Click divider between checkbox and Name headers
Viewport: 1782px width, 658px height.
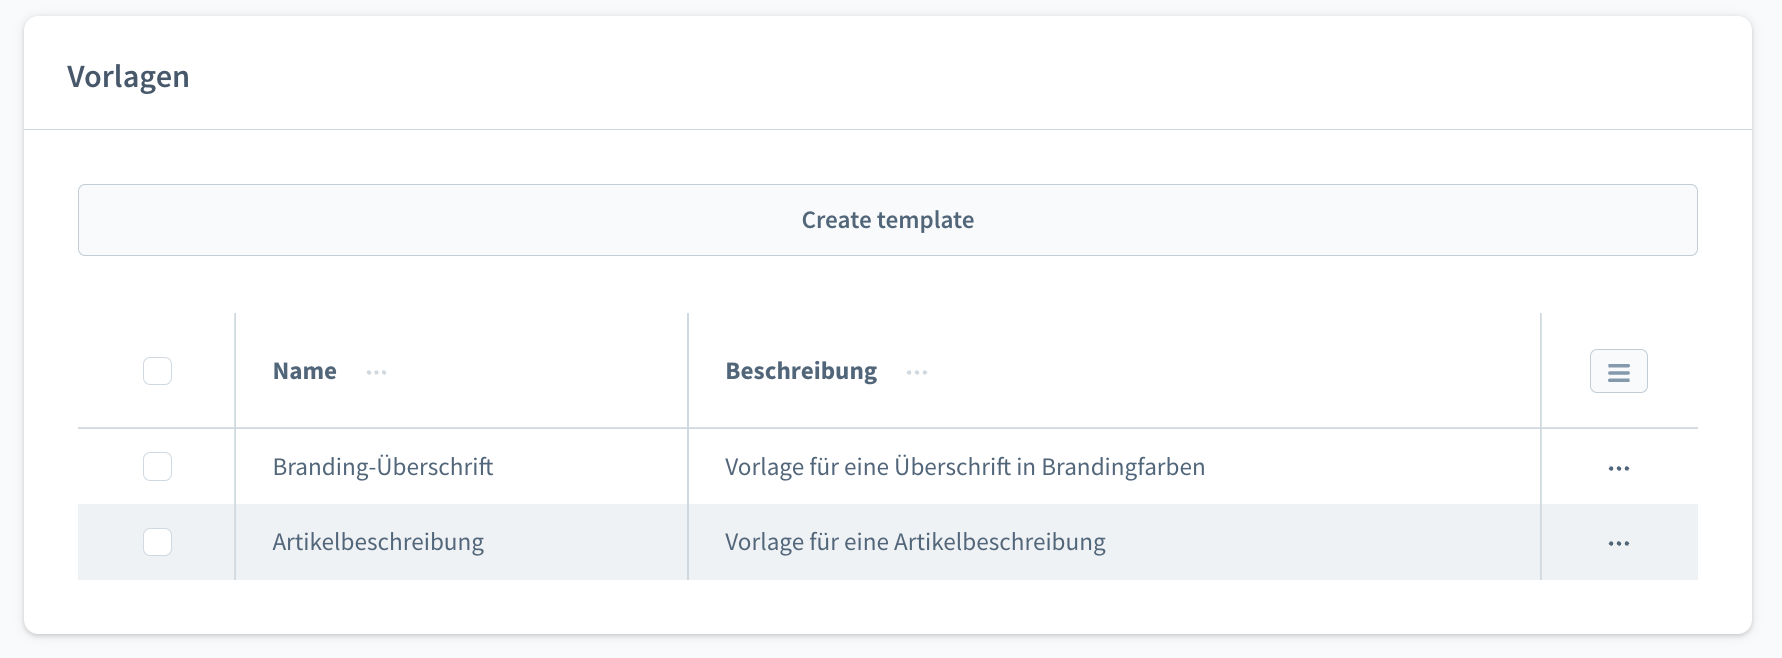[235, 371]
